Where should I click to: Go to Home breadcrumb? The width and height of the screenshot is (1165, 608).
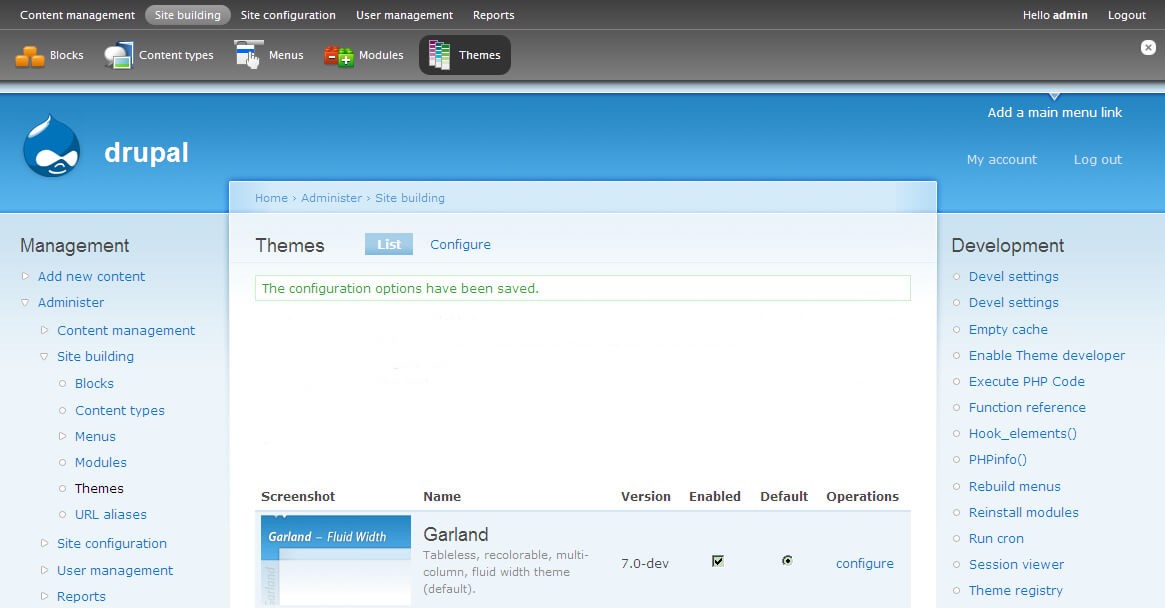click(x=271, y=198)
